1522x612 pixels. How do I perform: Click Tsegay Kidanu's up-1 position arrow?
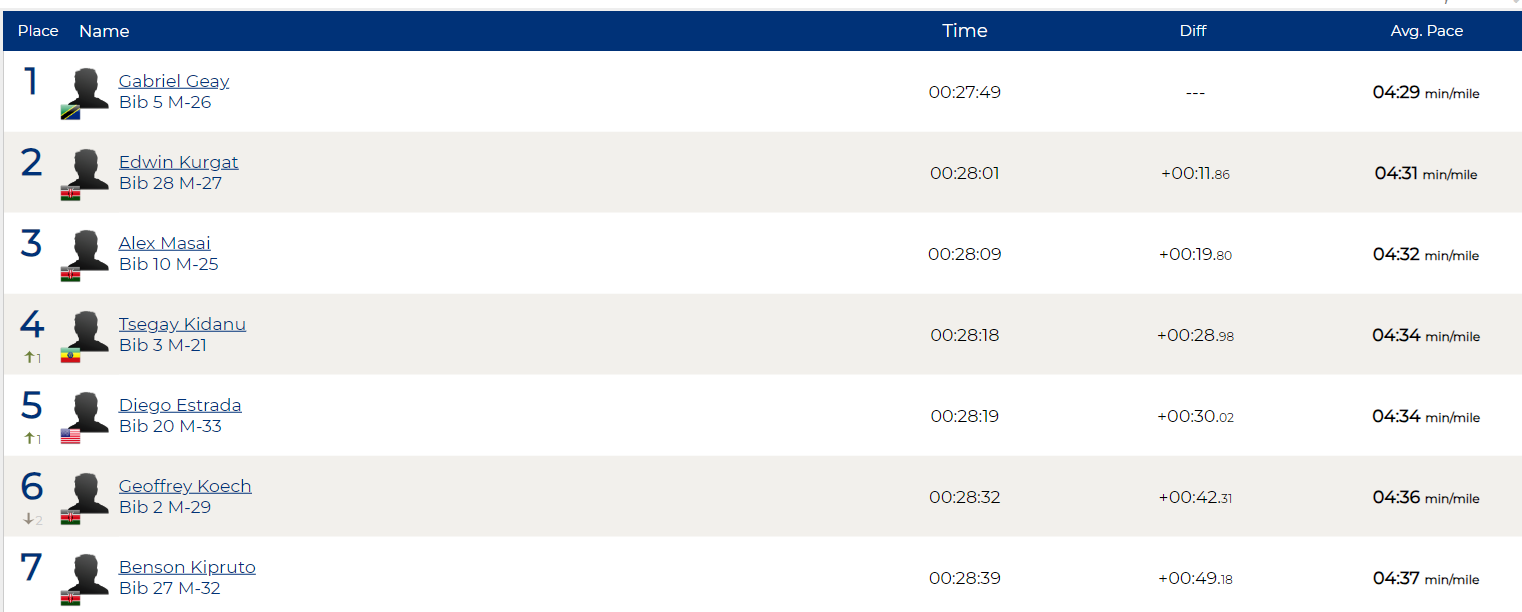coord(32,357)
